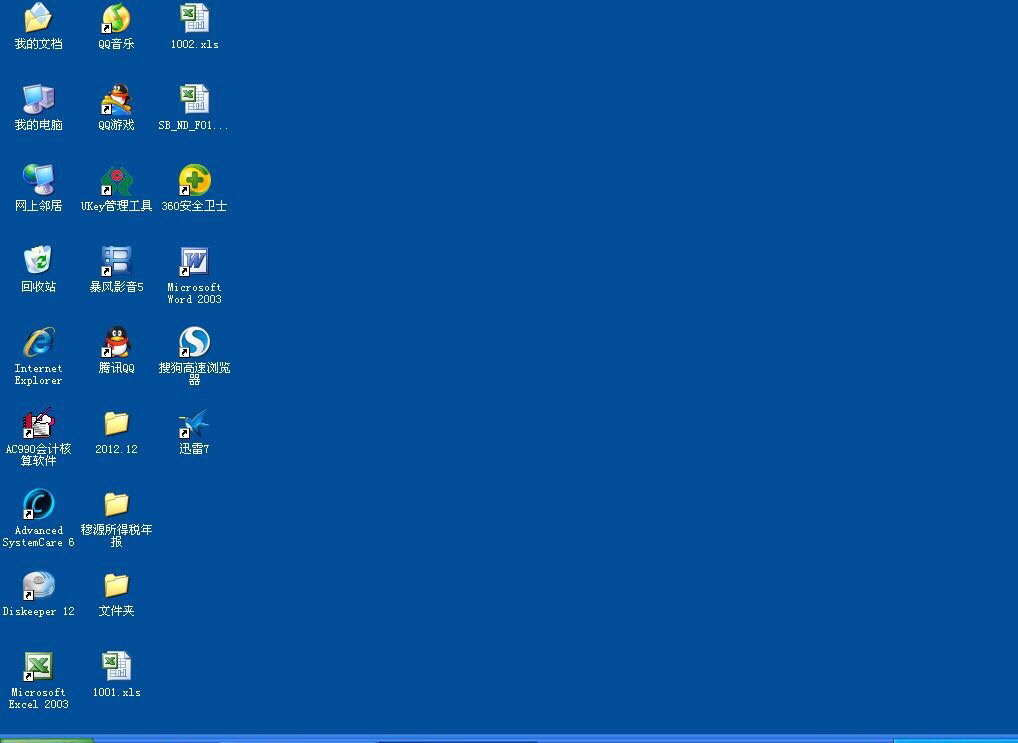Launch the QQ音乐 shortcut
The height and width of the screenshot is (743, 1018).
tap(116, 18)
